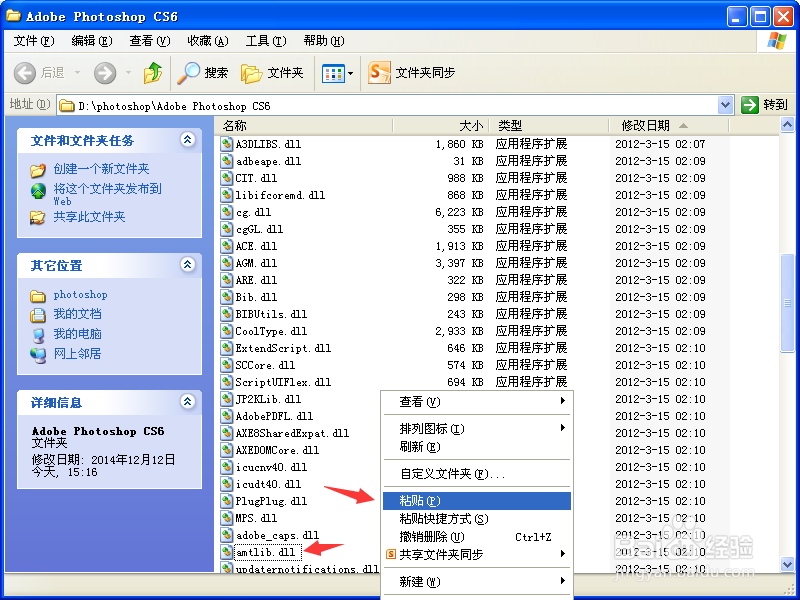Open the 工具 menu
Viewport: 800px width, 600px height.
click(x=264, y=40)
